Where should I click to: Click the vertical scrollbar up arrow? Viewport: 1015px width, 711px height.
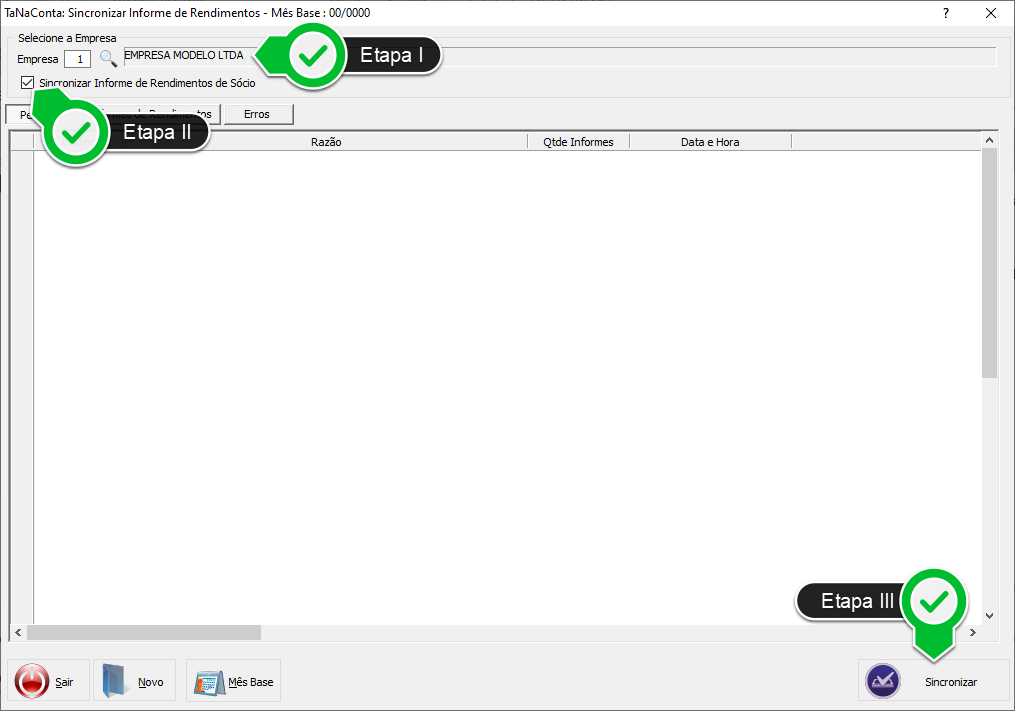990,141
